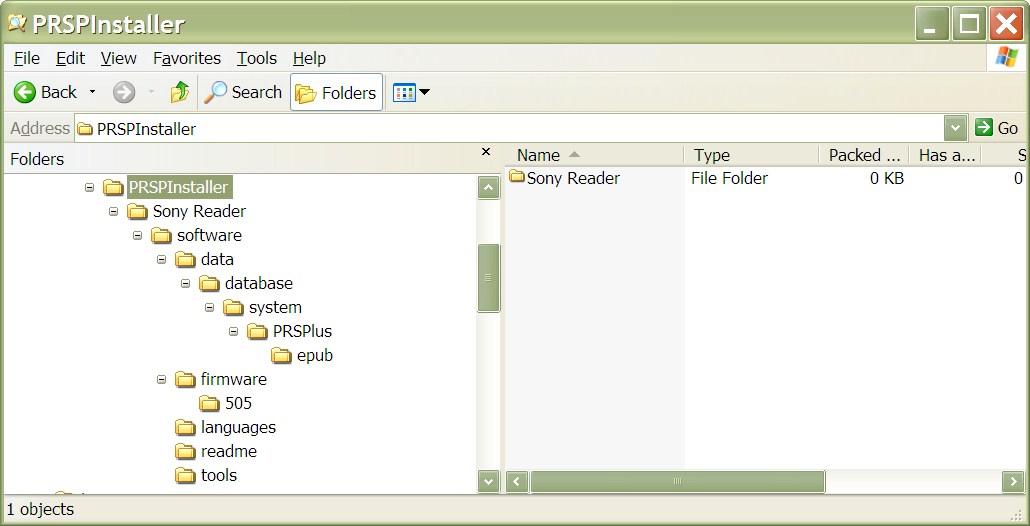Select the languages folder in tree
This screenshot has height=526, width=1030.
pos(238,427)
